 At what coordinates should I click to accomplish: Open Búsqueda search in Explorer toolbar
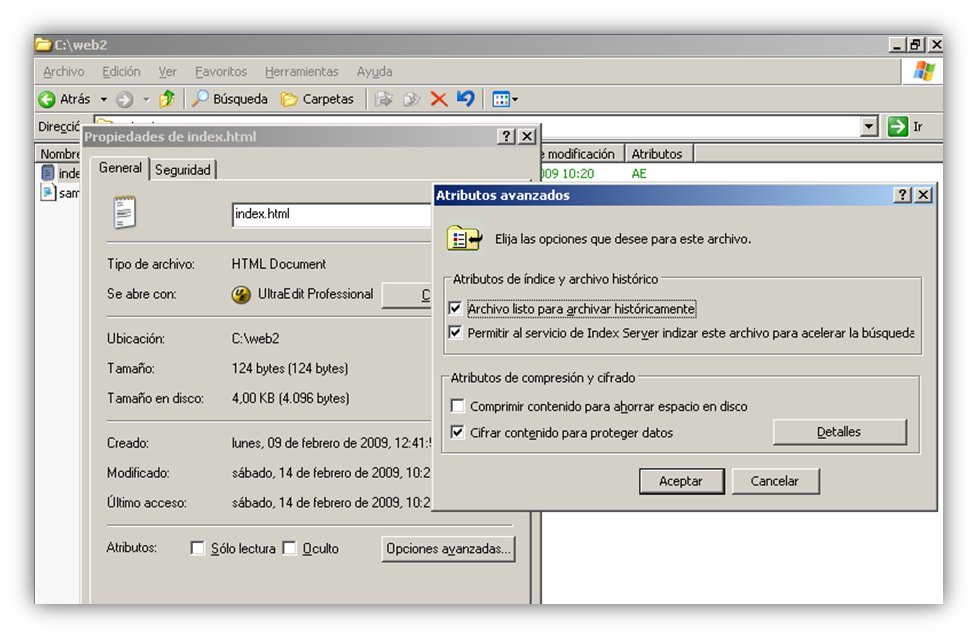229,98
